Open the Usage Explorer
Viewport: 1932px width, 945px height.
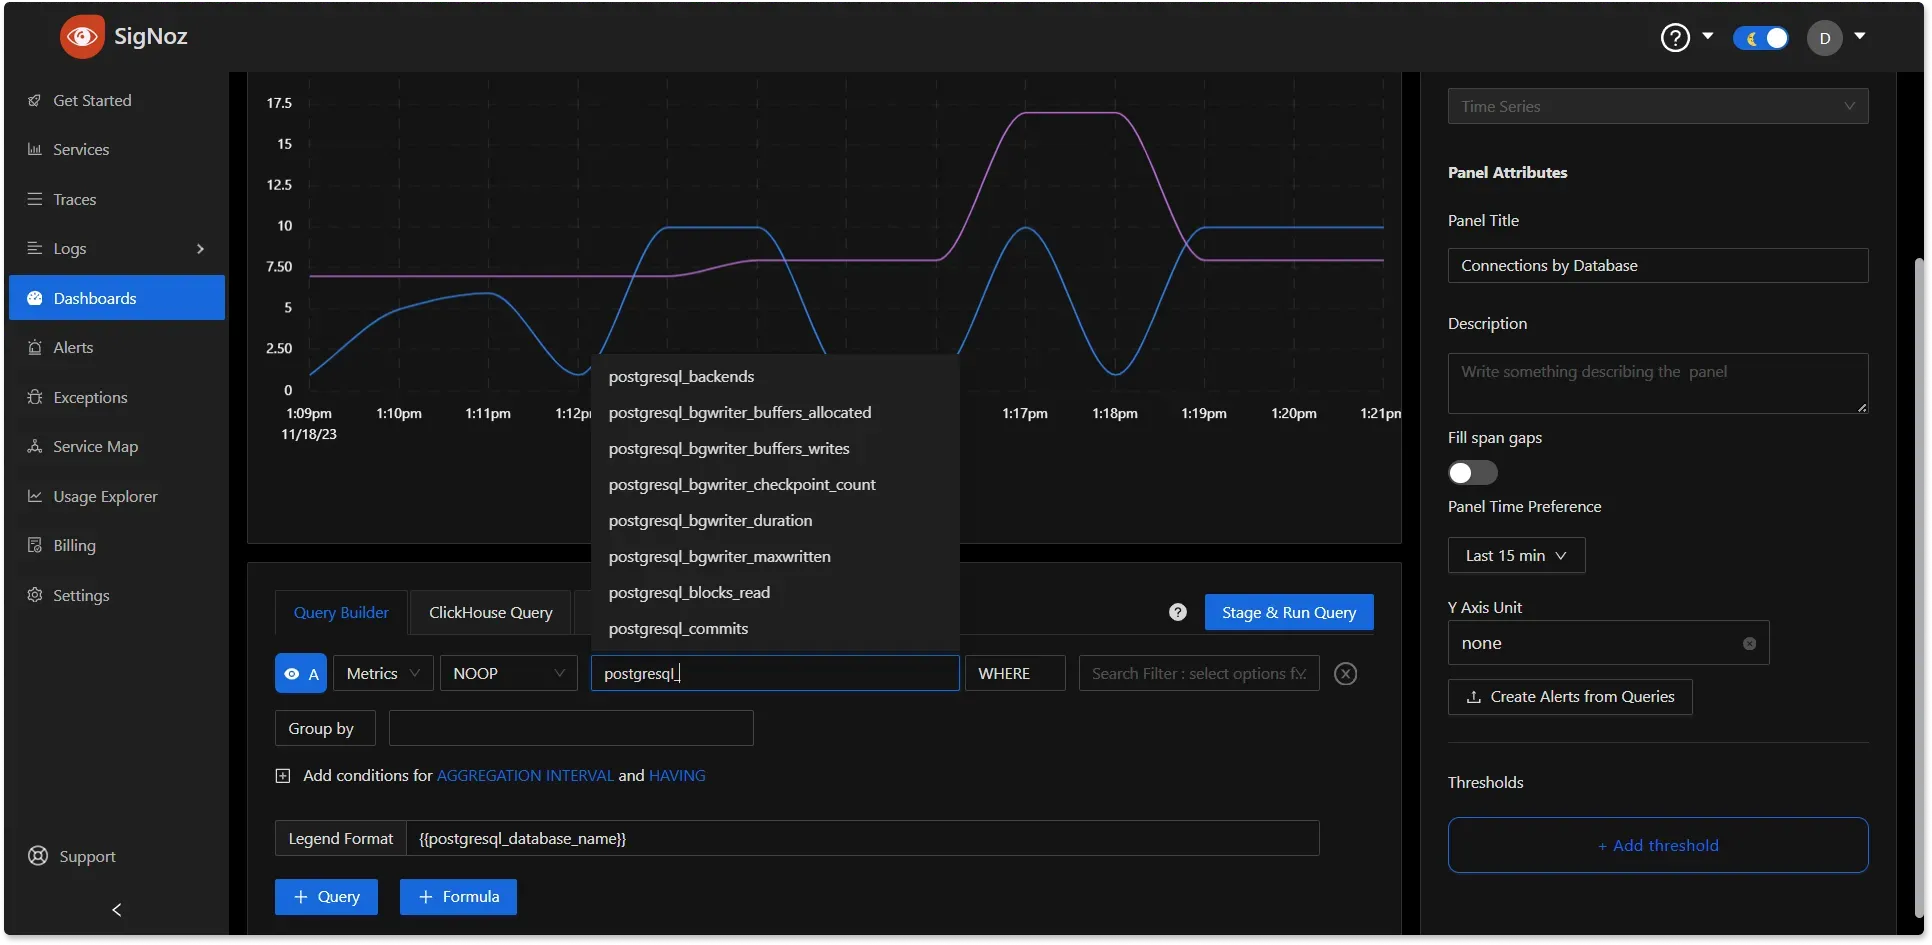[x=104, y=495]
